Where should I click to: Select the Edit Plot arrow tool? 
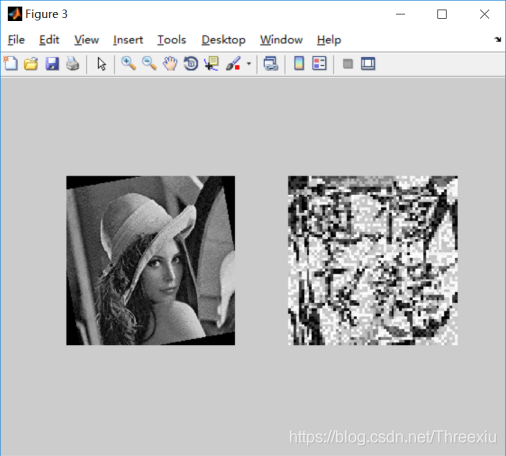[x=102, y=64]
